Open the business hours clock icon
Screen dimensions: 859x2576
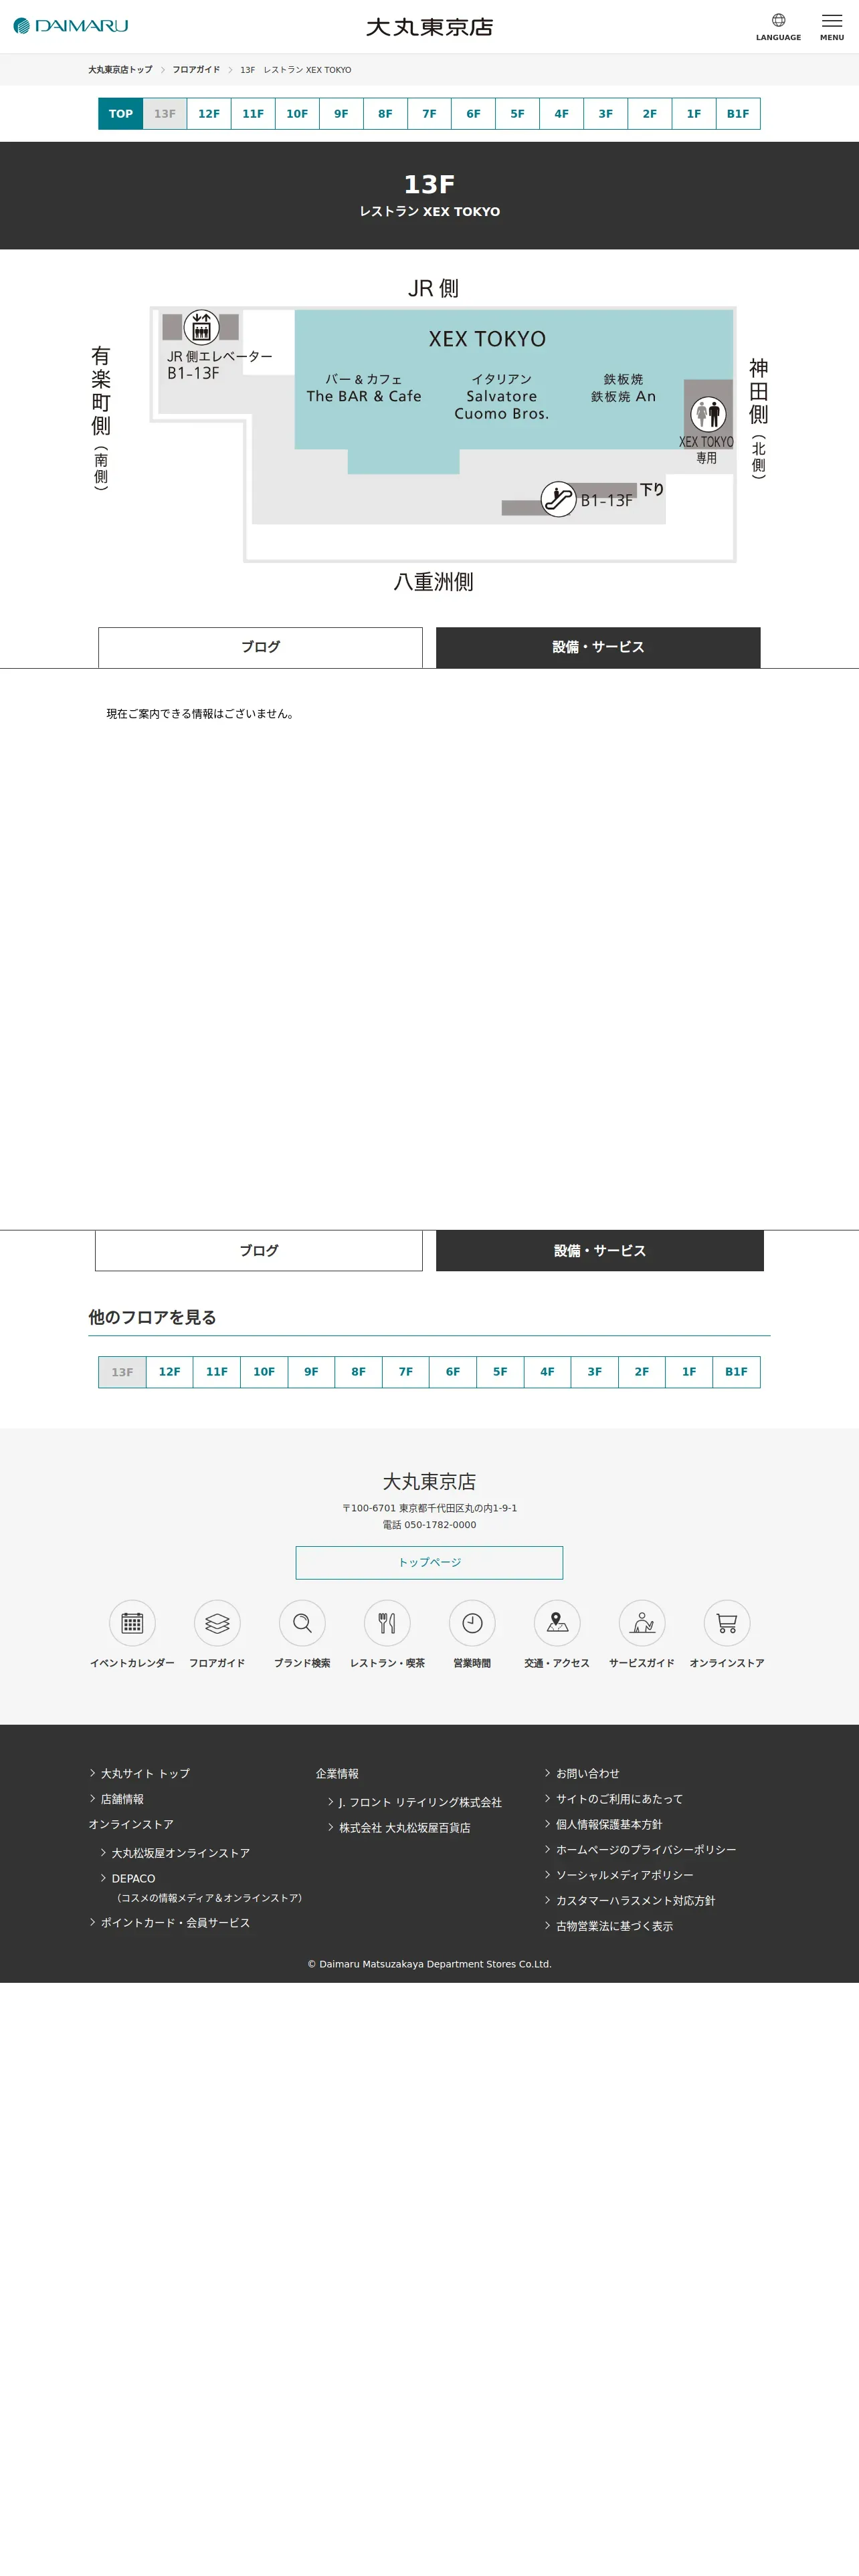pos(472,1623)
